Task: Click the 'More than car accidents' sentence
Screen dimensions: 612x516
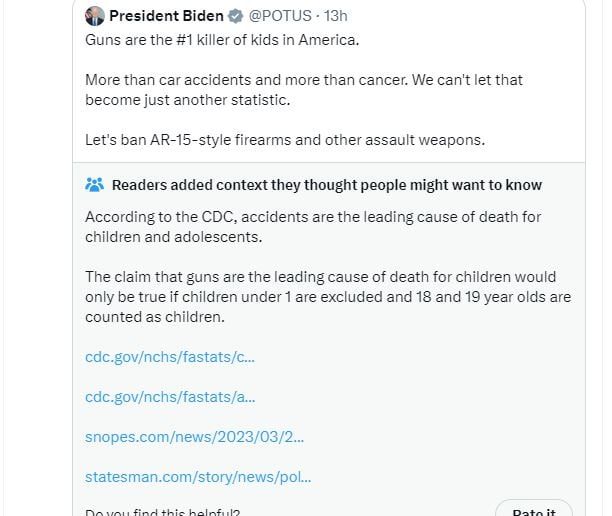Action: pyautogui.click(x=303, y=79)
